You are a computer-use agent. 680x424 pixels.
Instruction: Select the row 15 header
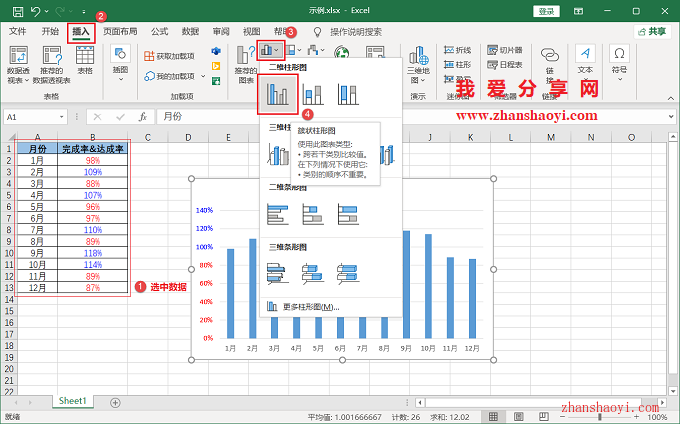tap(9, 311)
